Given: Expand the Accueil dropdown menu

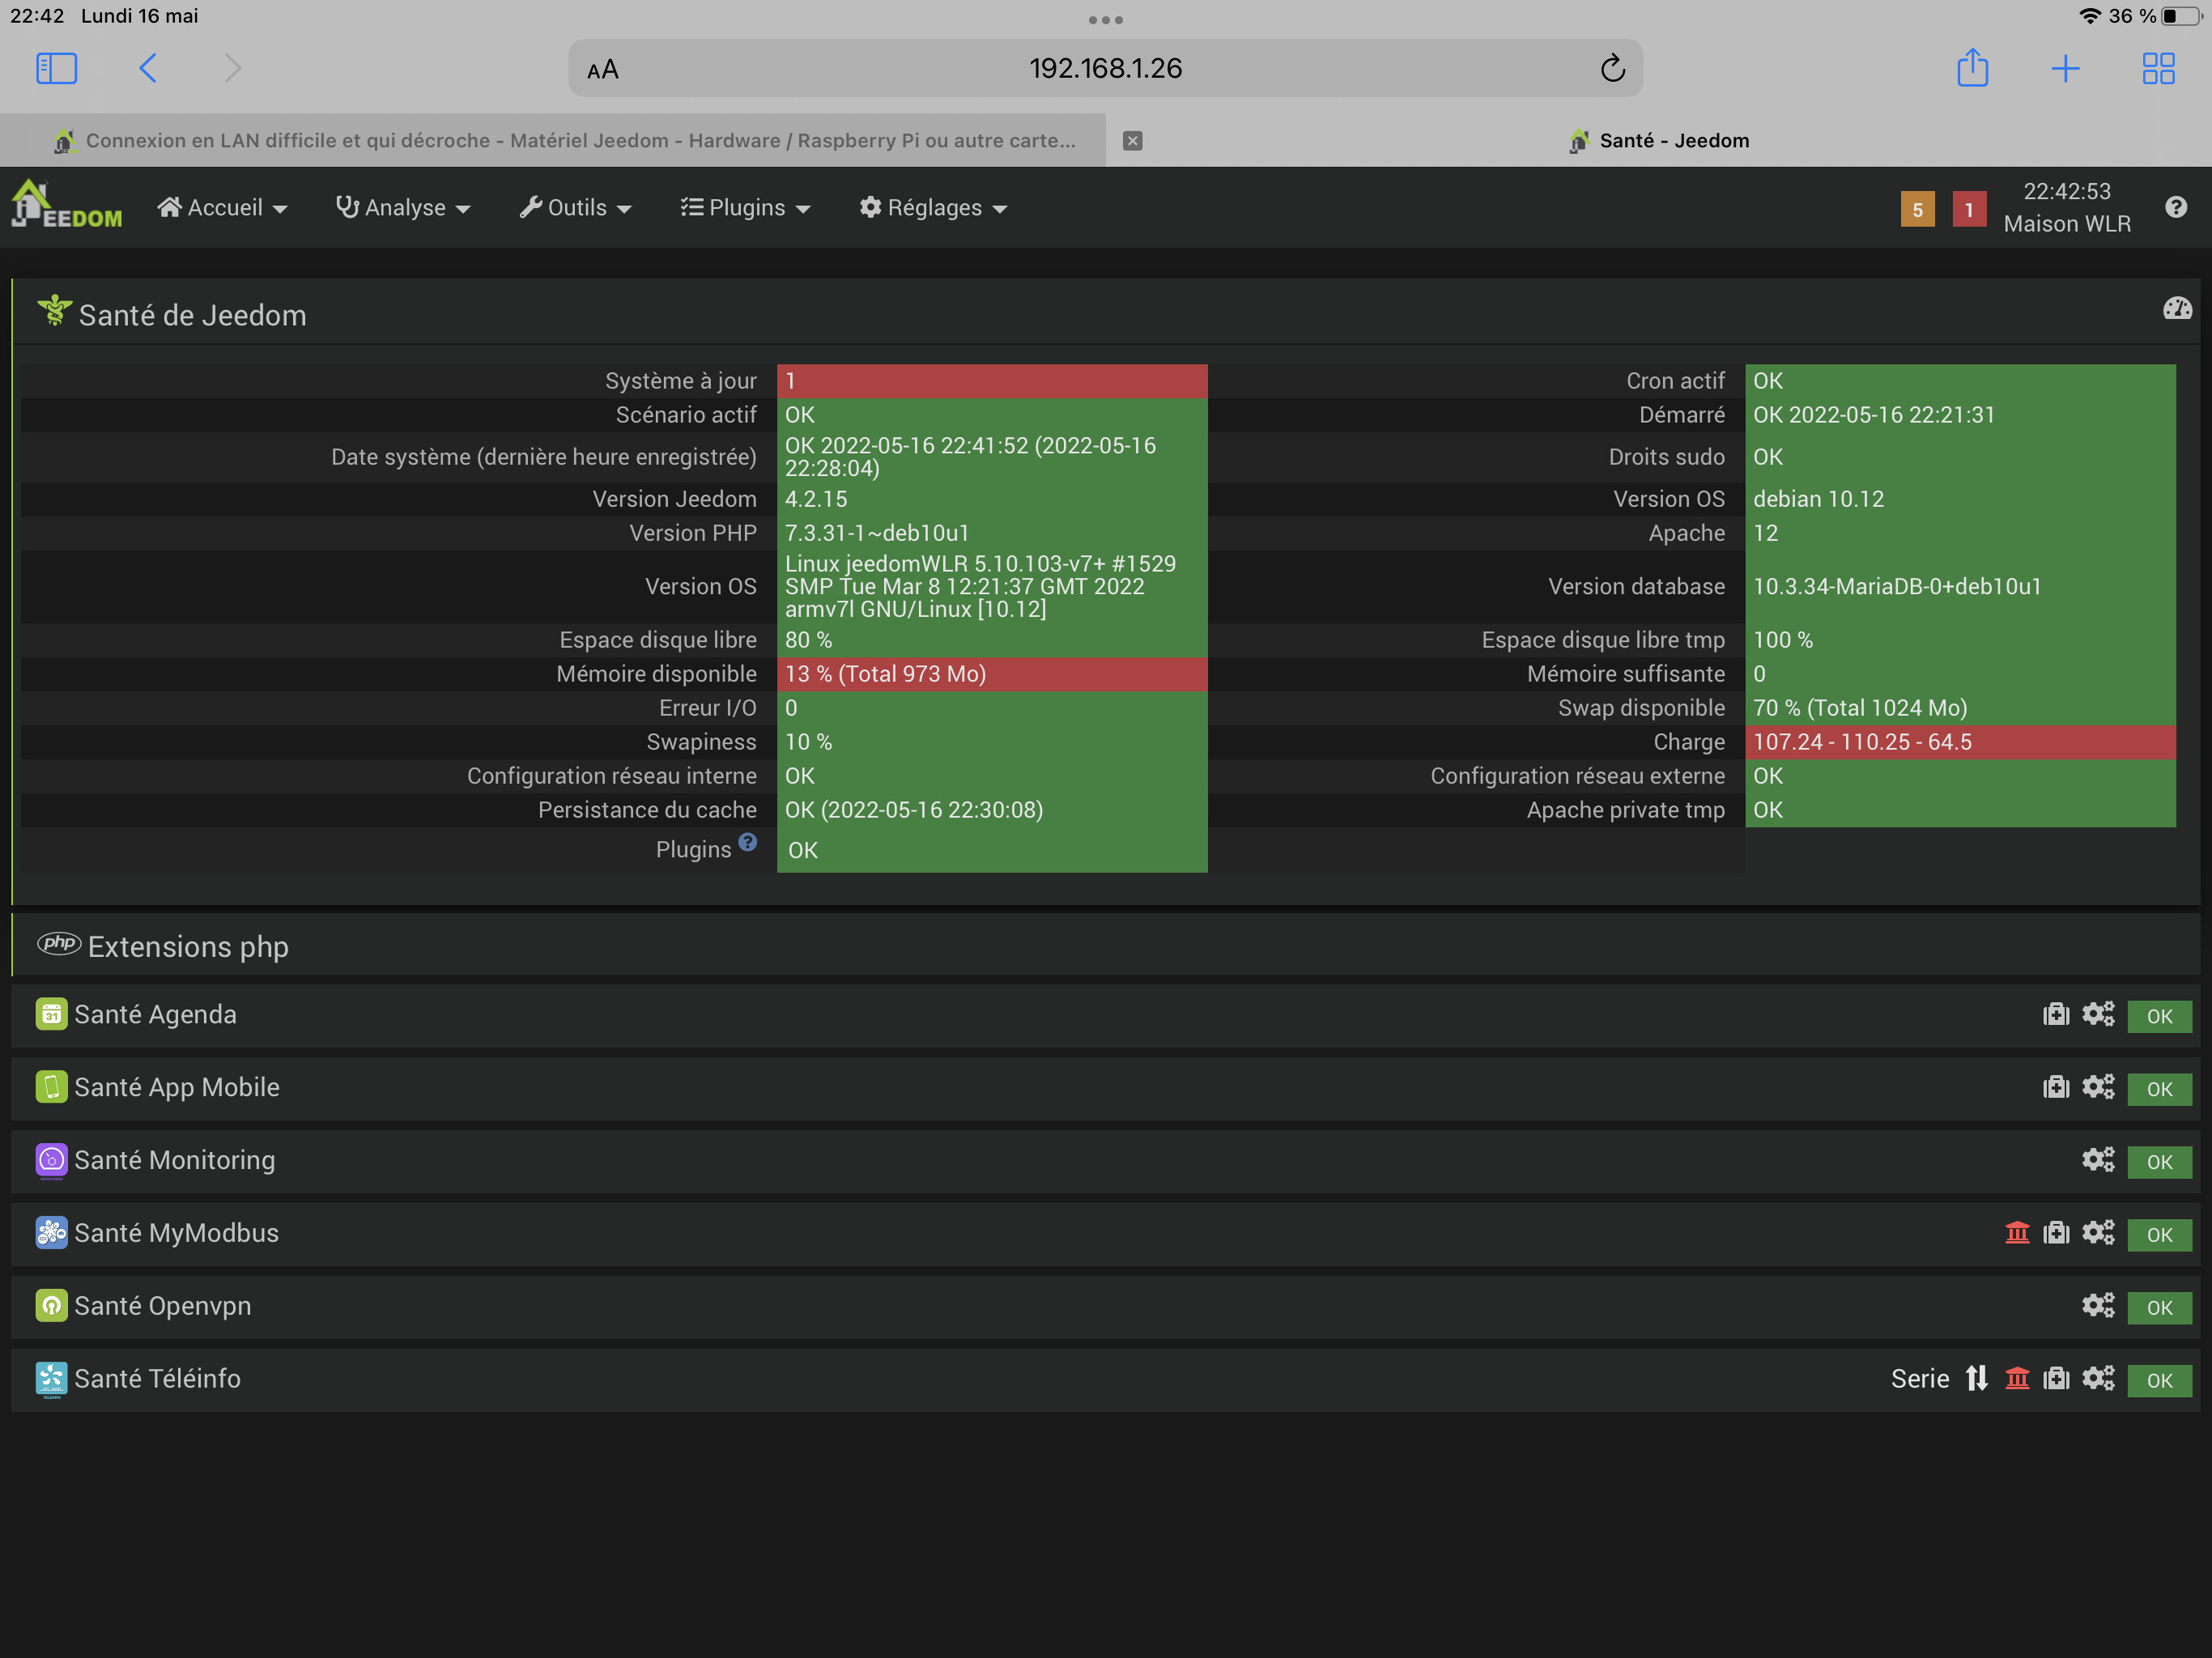Looking at the screenshot, I should click(222, 207).
